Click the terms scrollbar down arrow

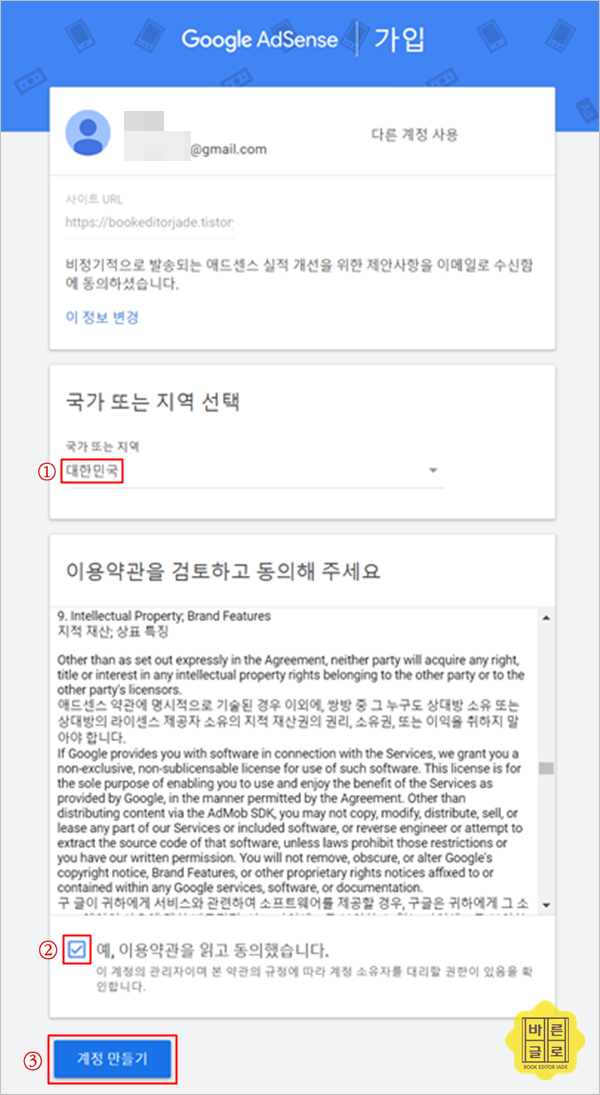click(x=546, y=903)
